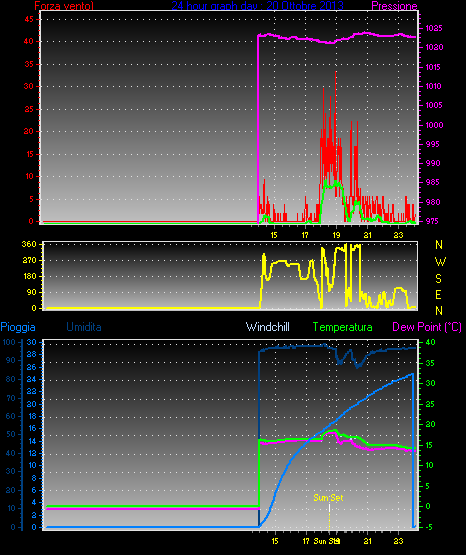Screen dimensions: 466x555
Task: Click the compass letter E beside the direction graph
Action: click(x=438, y=294)
